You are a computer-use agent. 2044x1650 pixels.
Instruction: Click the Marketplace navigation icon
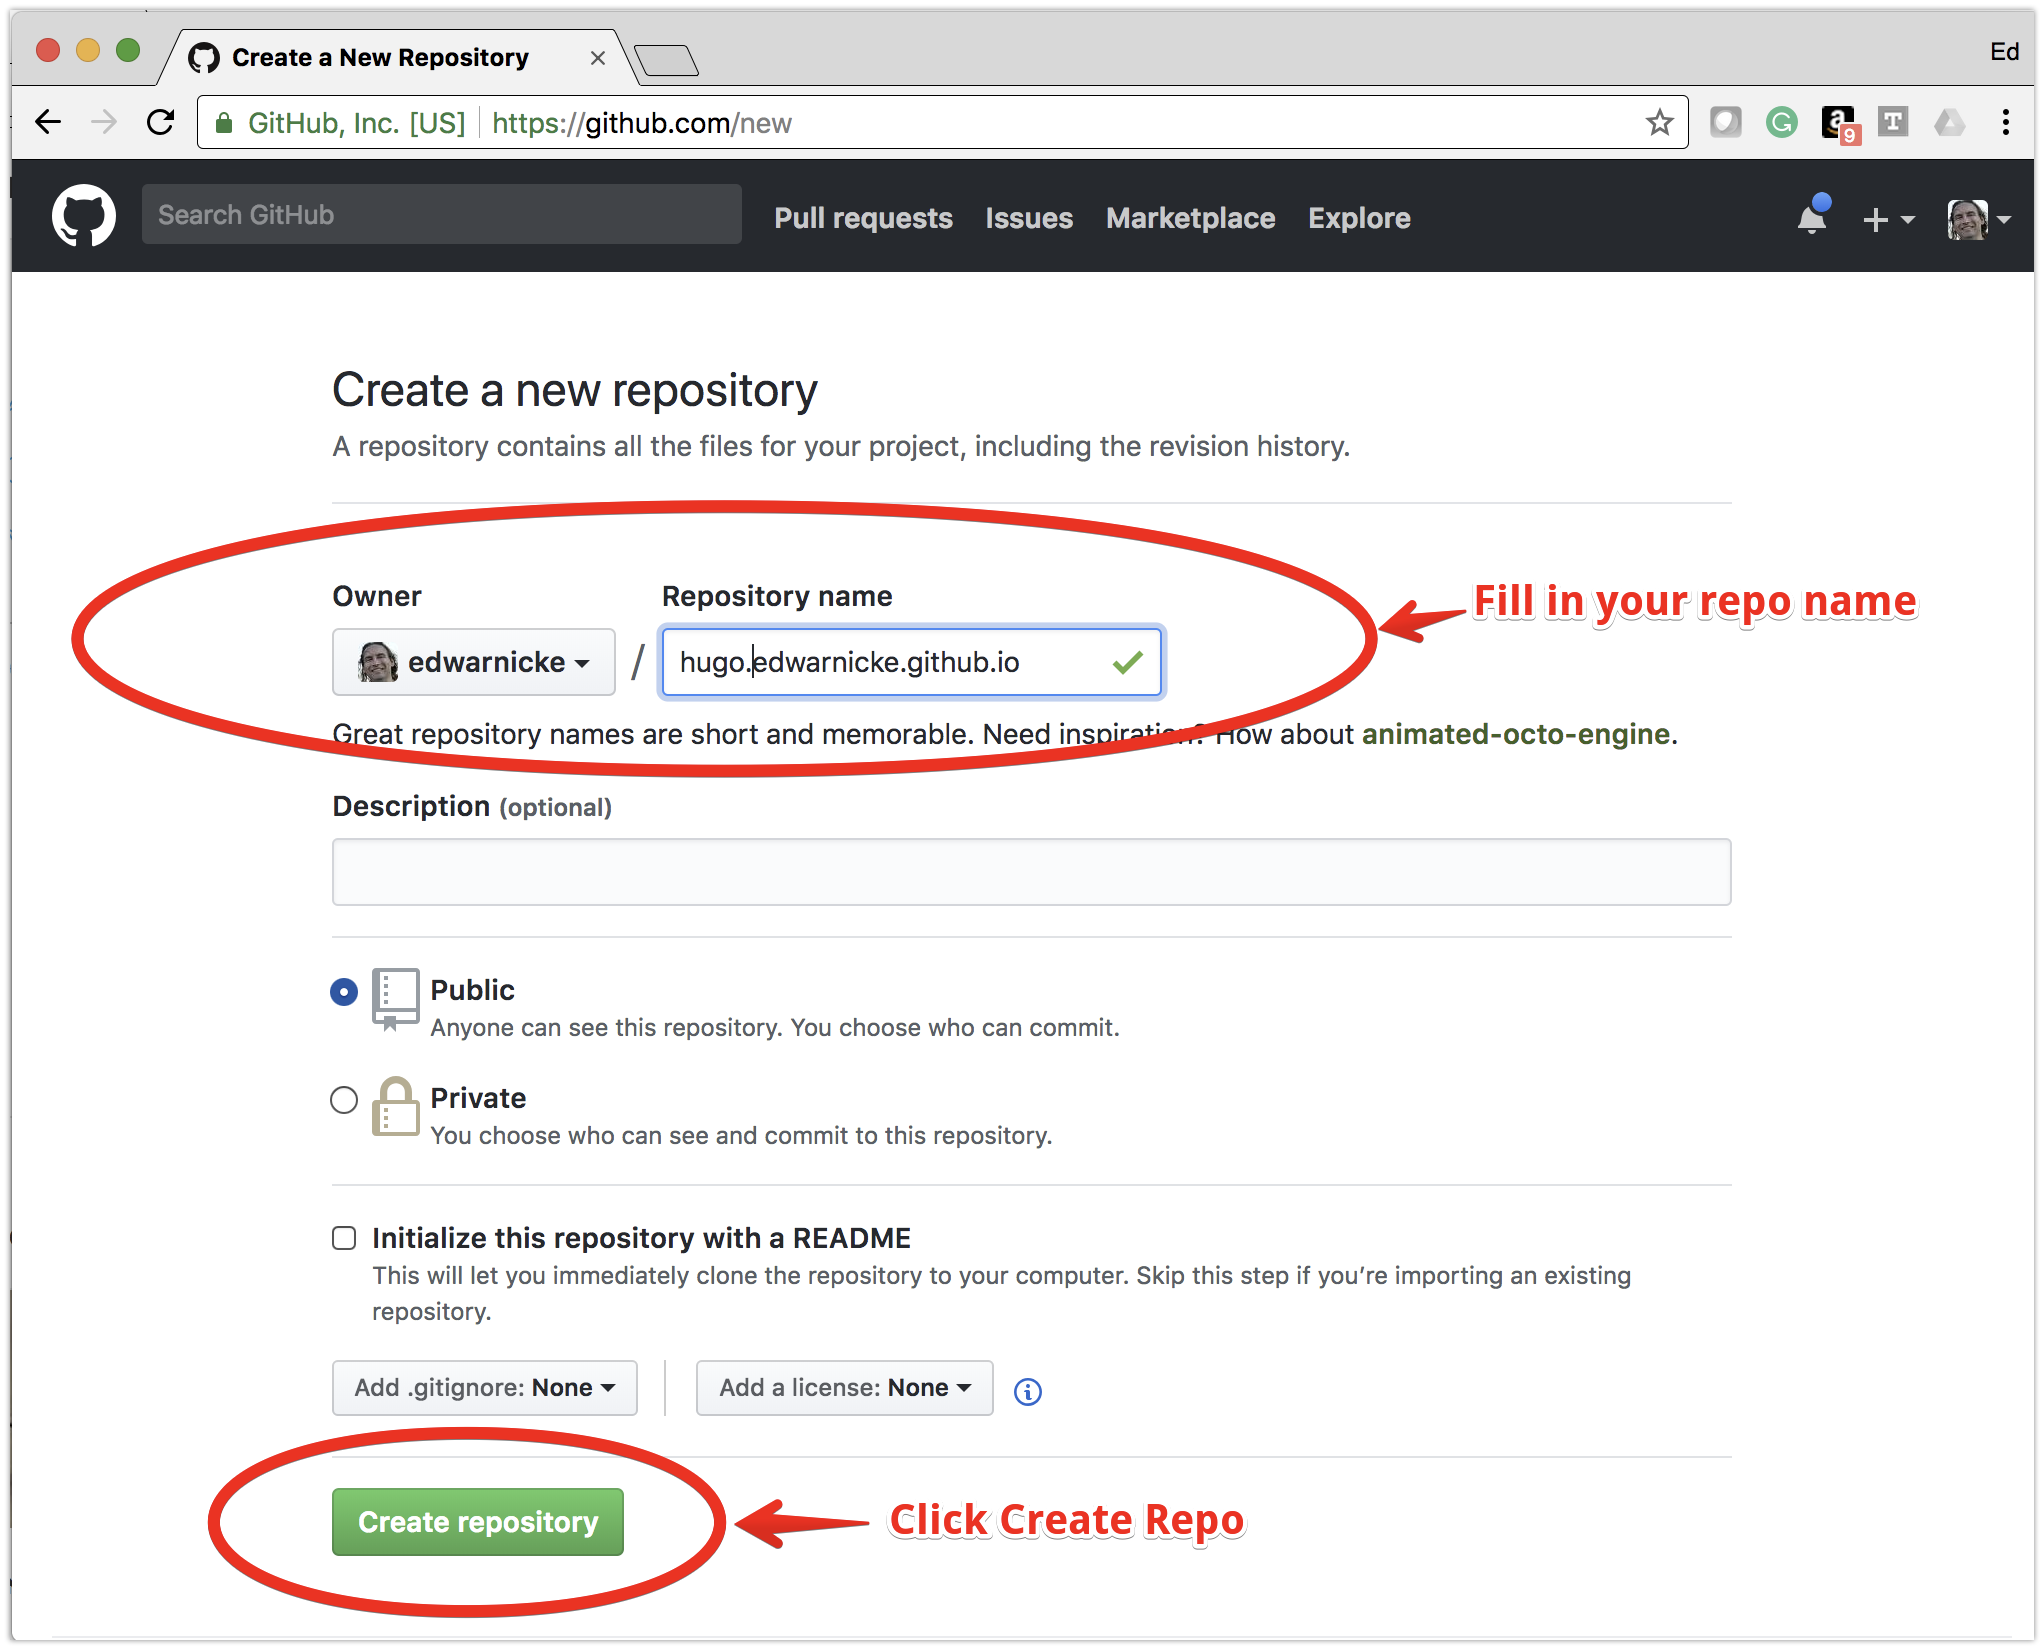[1189, 216]
